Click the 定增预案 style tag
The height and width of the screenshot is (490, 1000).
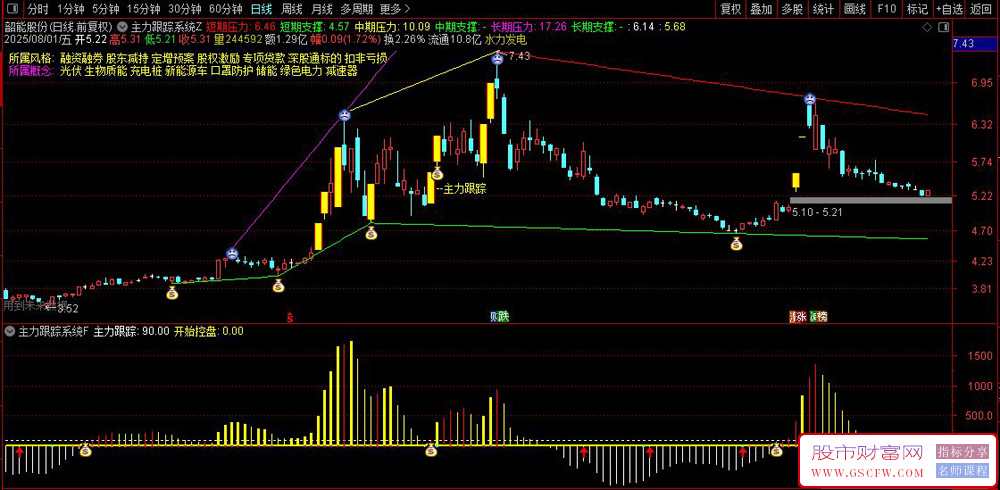pyautogui.click(x=172, y=57)
